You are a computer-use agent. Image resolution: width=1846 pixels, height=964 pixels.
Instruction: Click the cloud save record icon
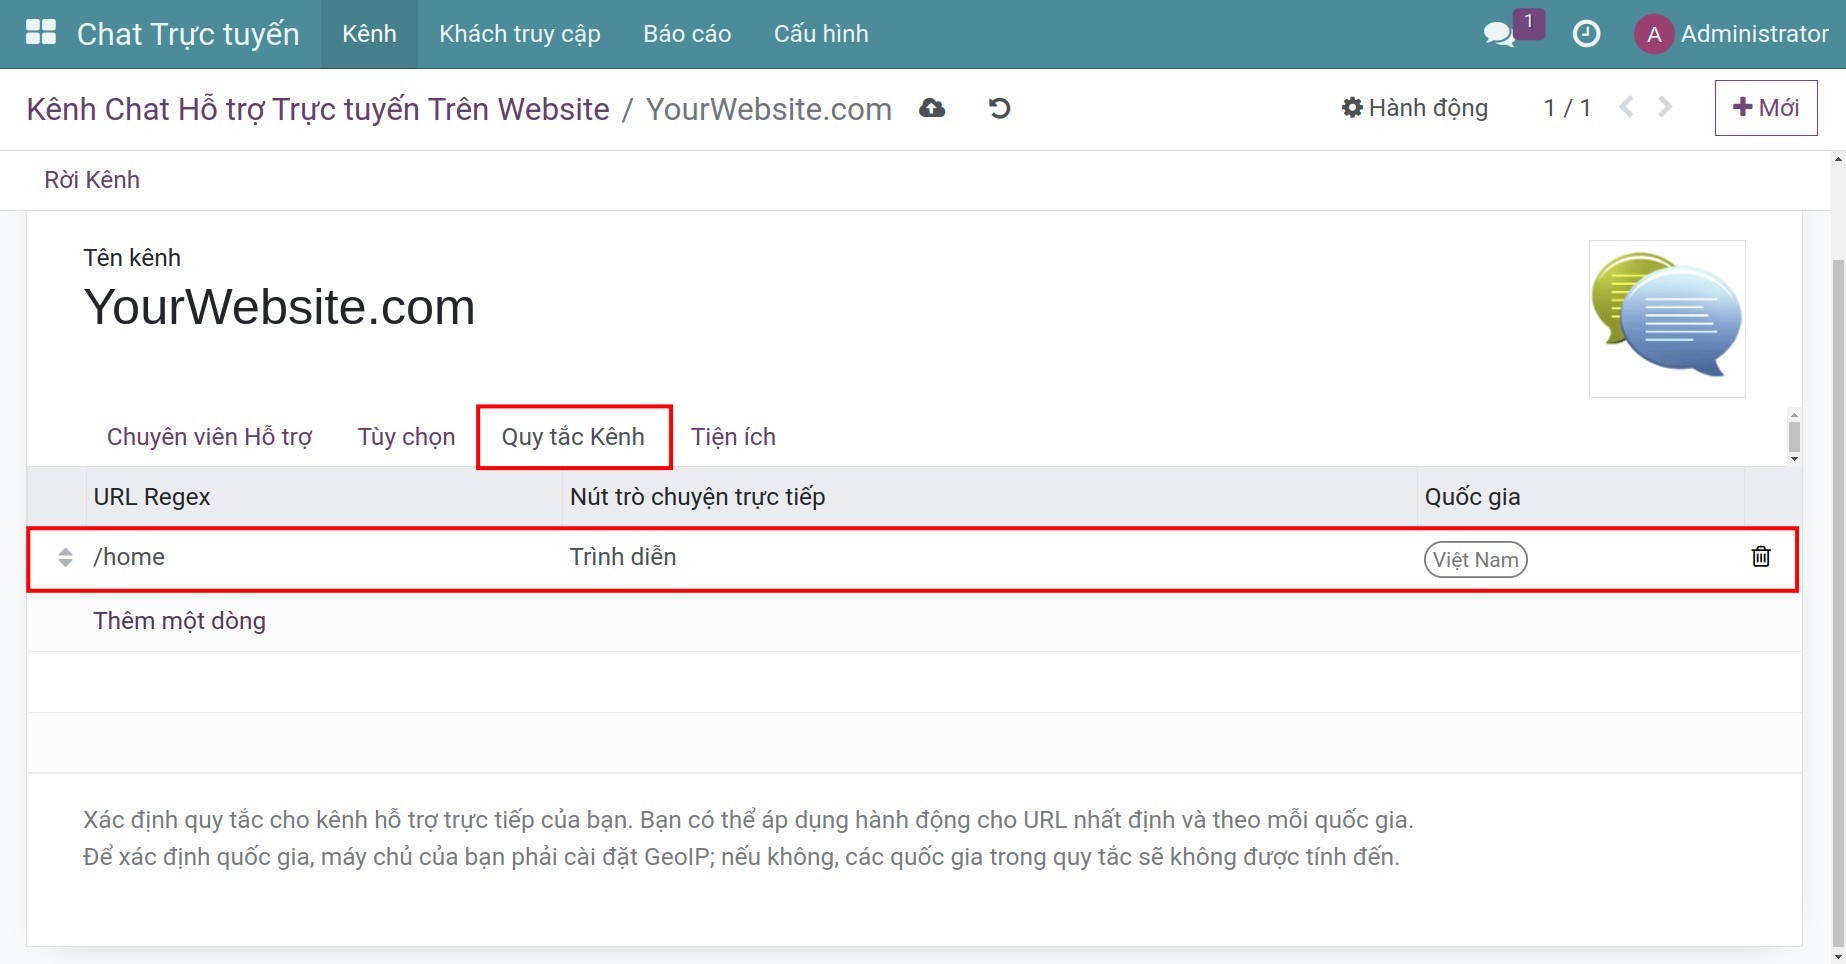(x=932, y=108)
